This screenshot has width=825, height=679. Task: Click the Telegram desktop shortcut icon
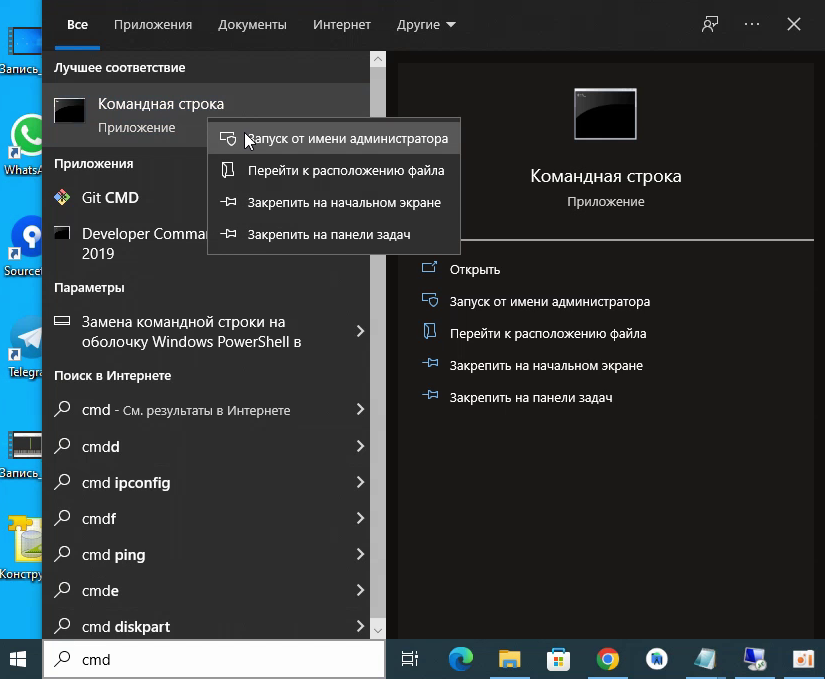tap(27, 337)
